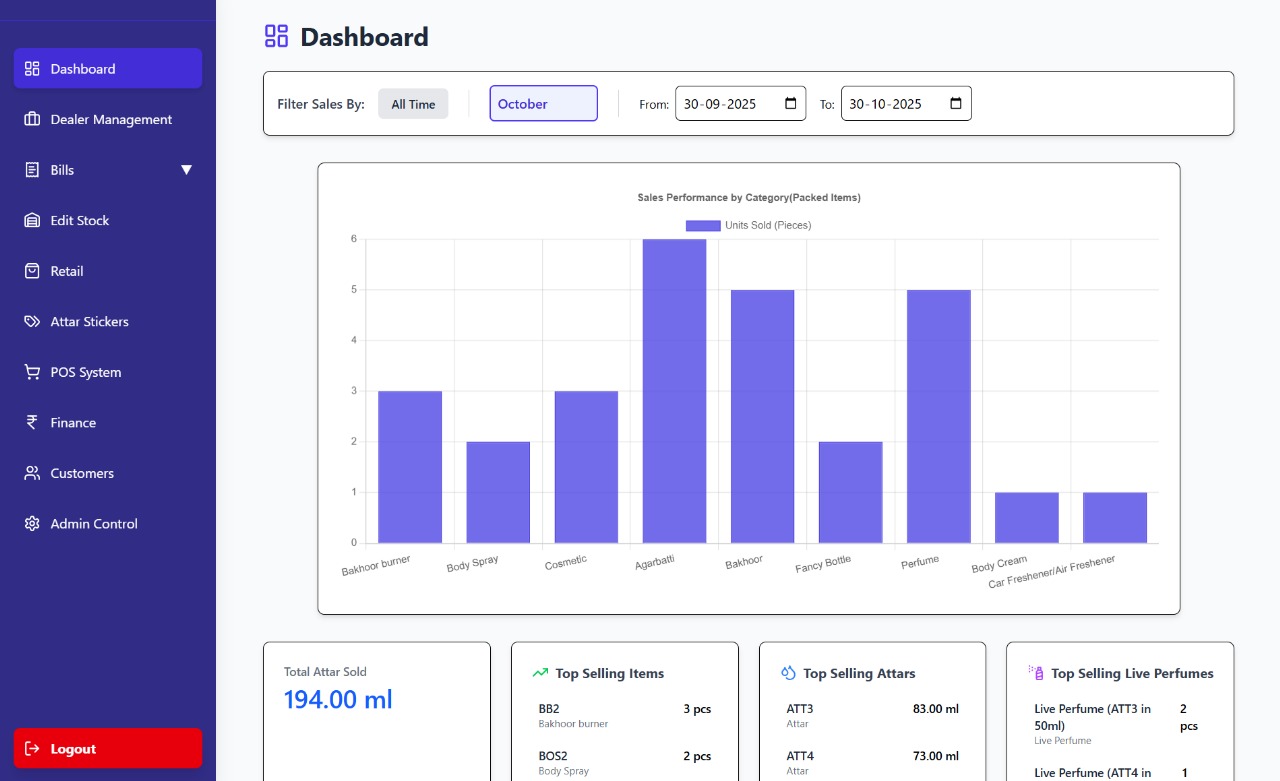1280x781 pixels.
Task: Open the From date calendar picker
Action: point(790,104)
